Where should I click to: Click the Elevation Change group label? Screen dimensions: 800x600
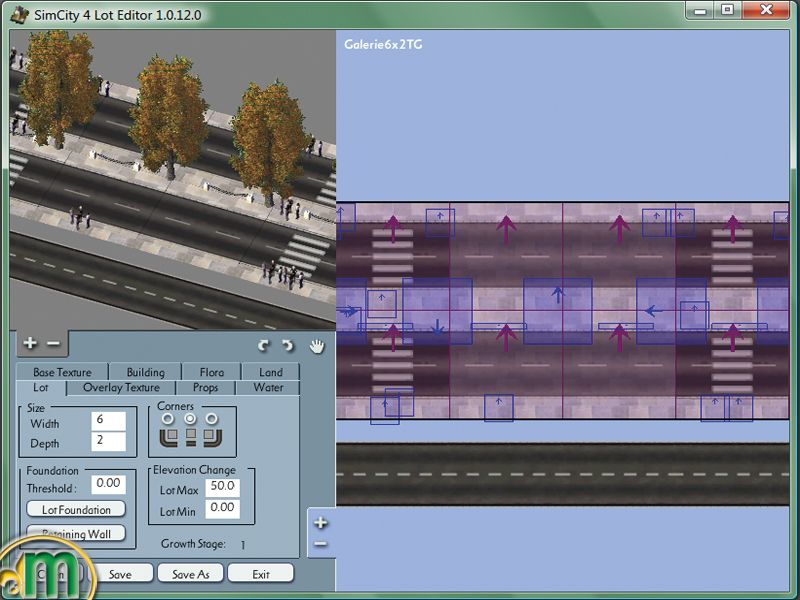tap(194, 470)
